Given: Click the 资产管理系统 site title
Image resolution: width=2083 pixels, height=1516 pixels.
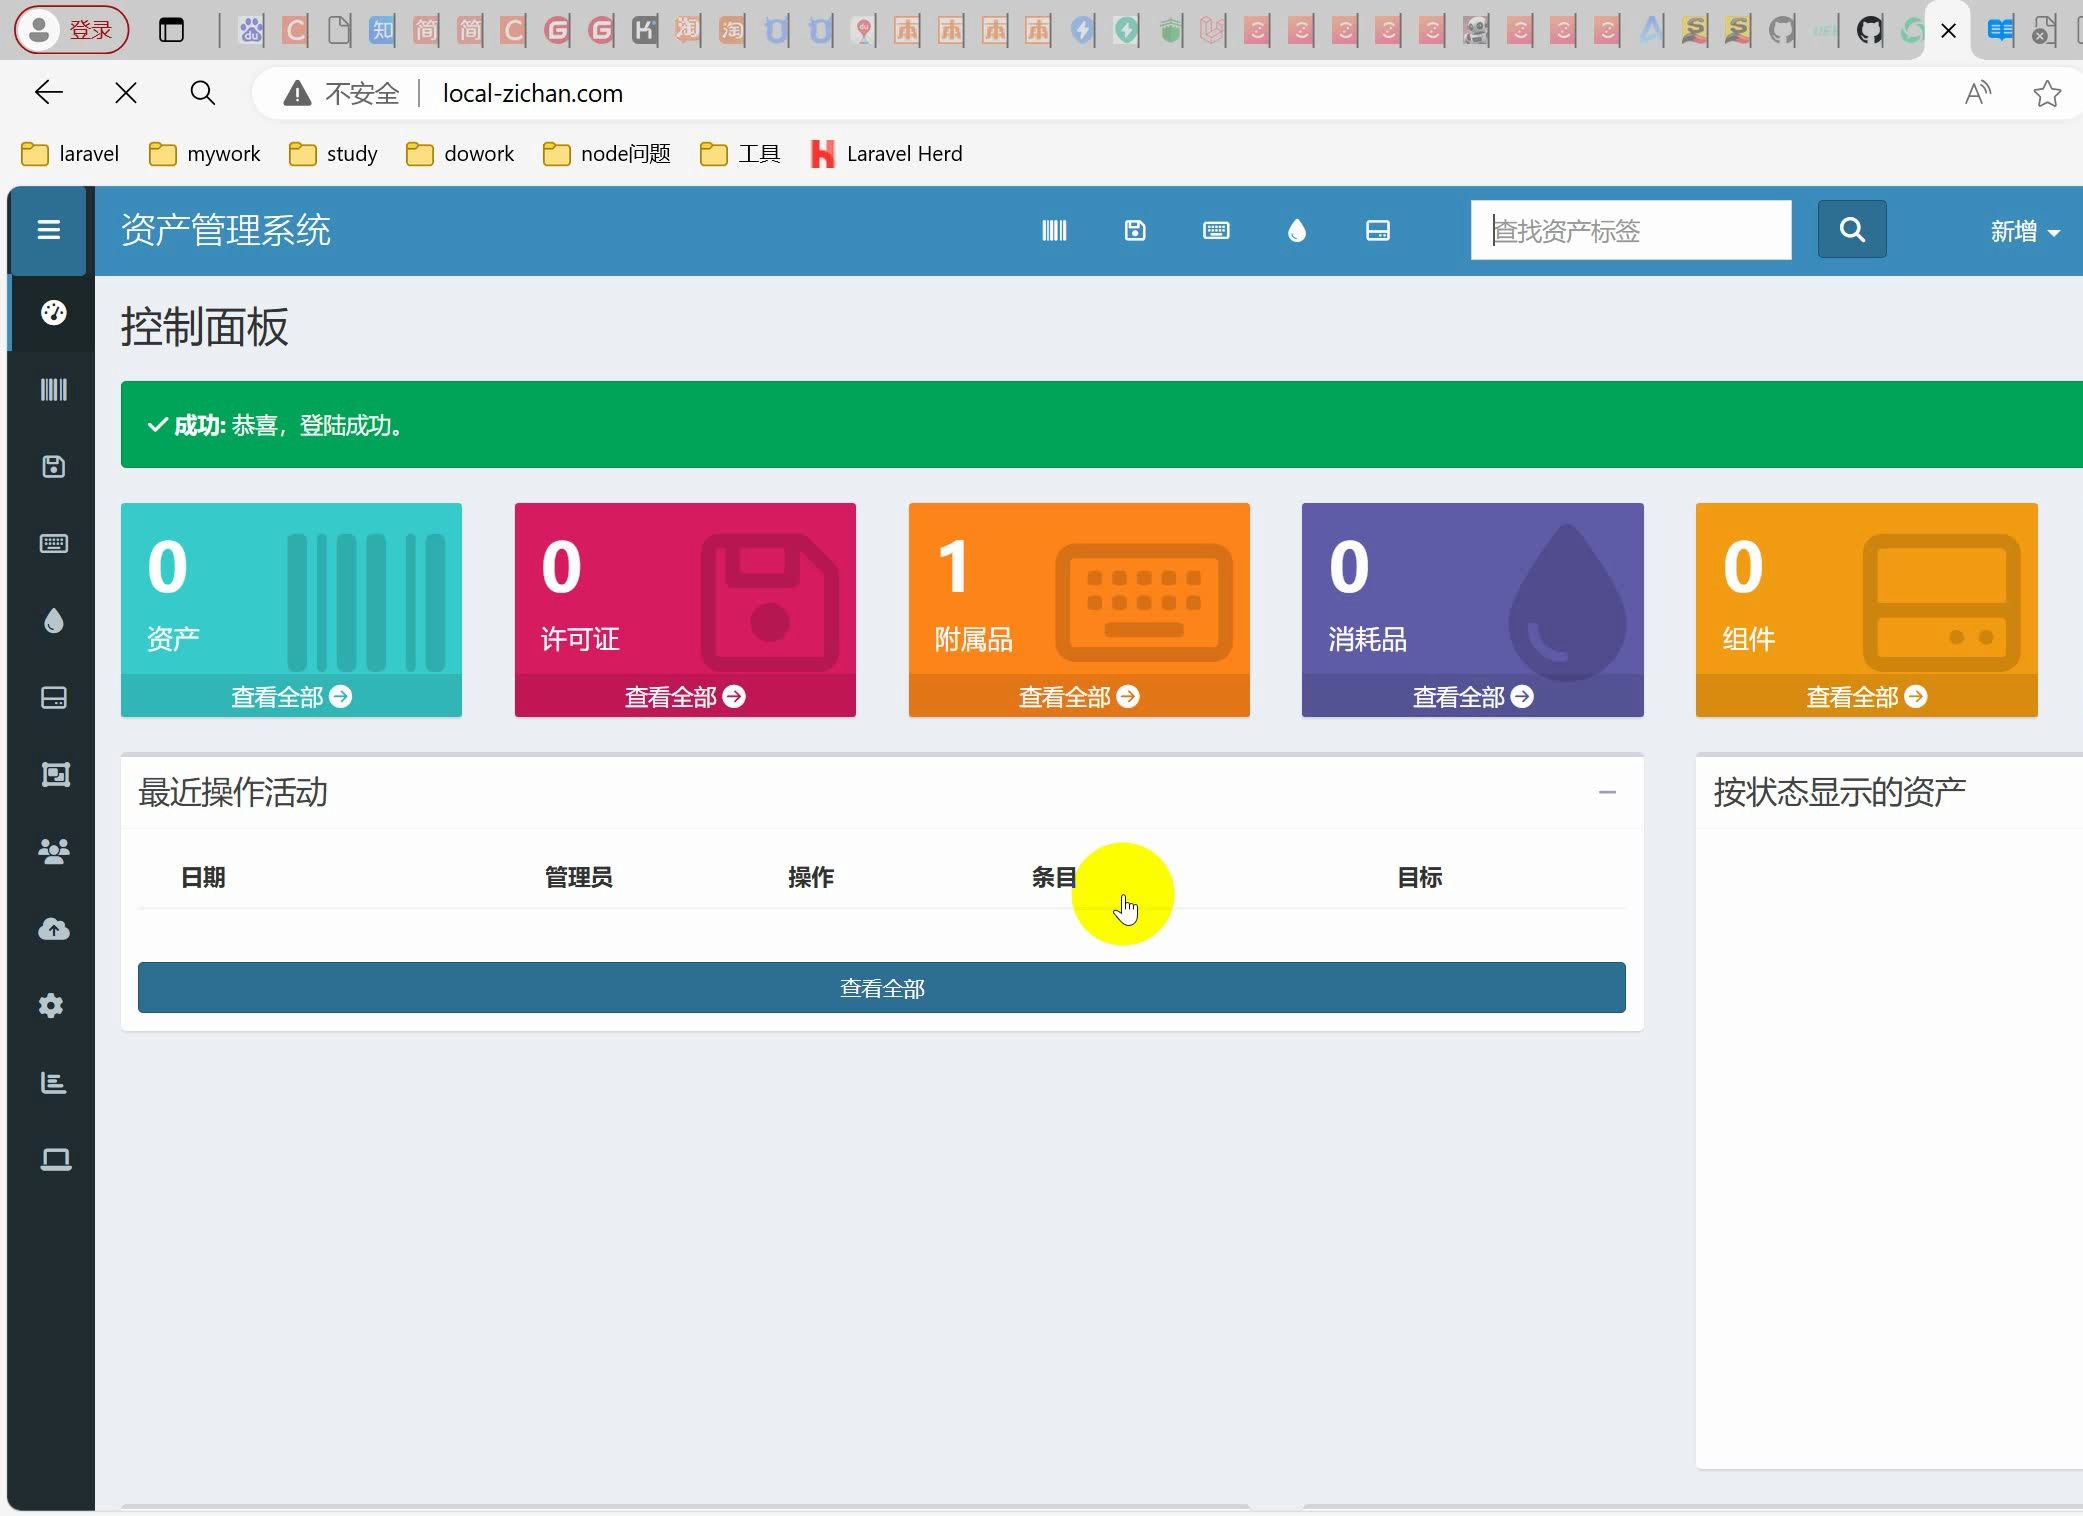Looking at the screenshot, I should tap(226, 231).
